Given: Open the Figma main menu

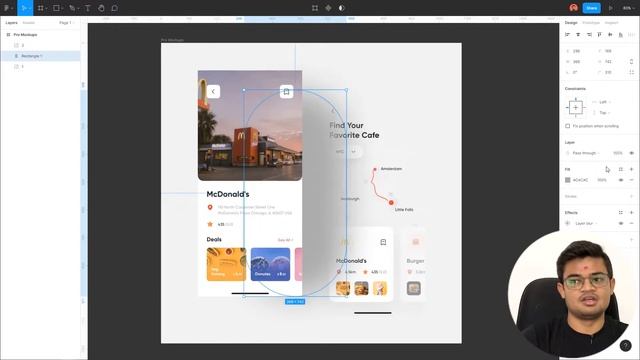Looking at the screenshot, I should [x=7, y=8].
